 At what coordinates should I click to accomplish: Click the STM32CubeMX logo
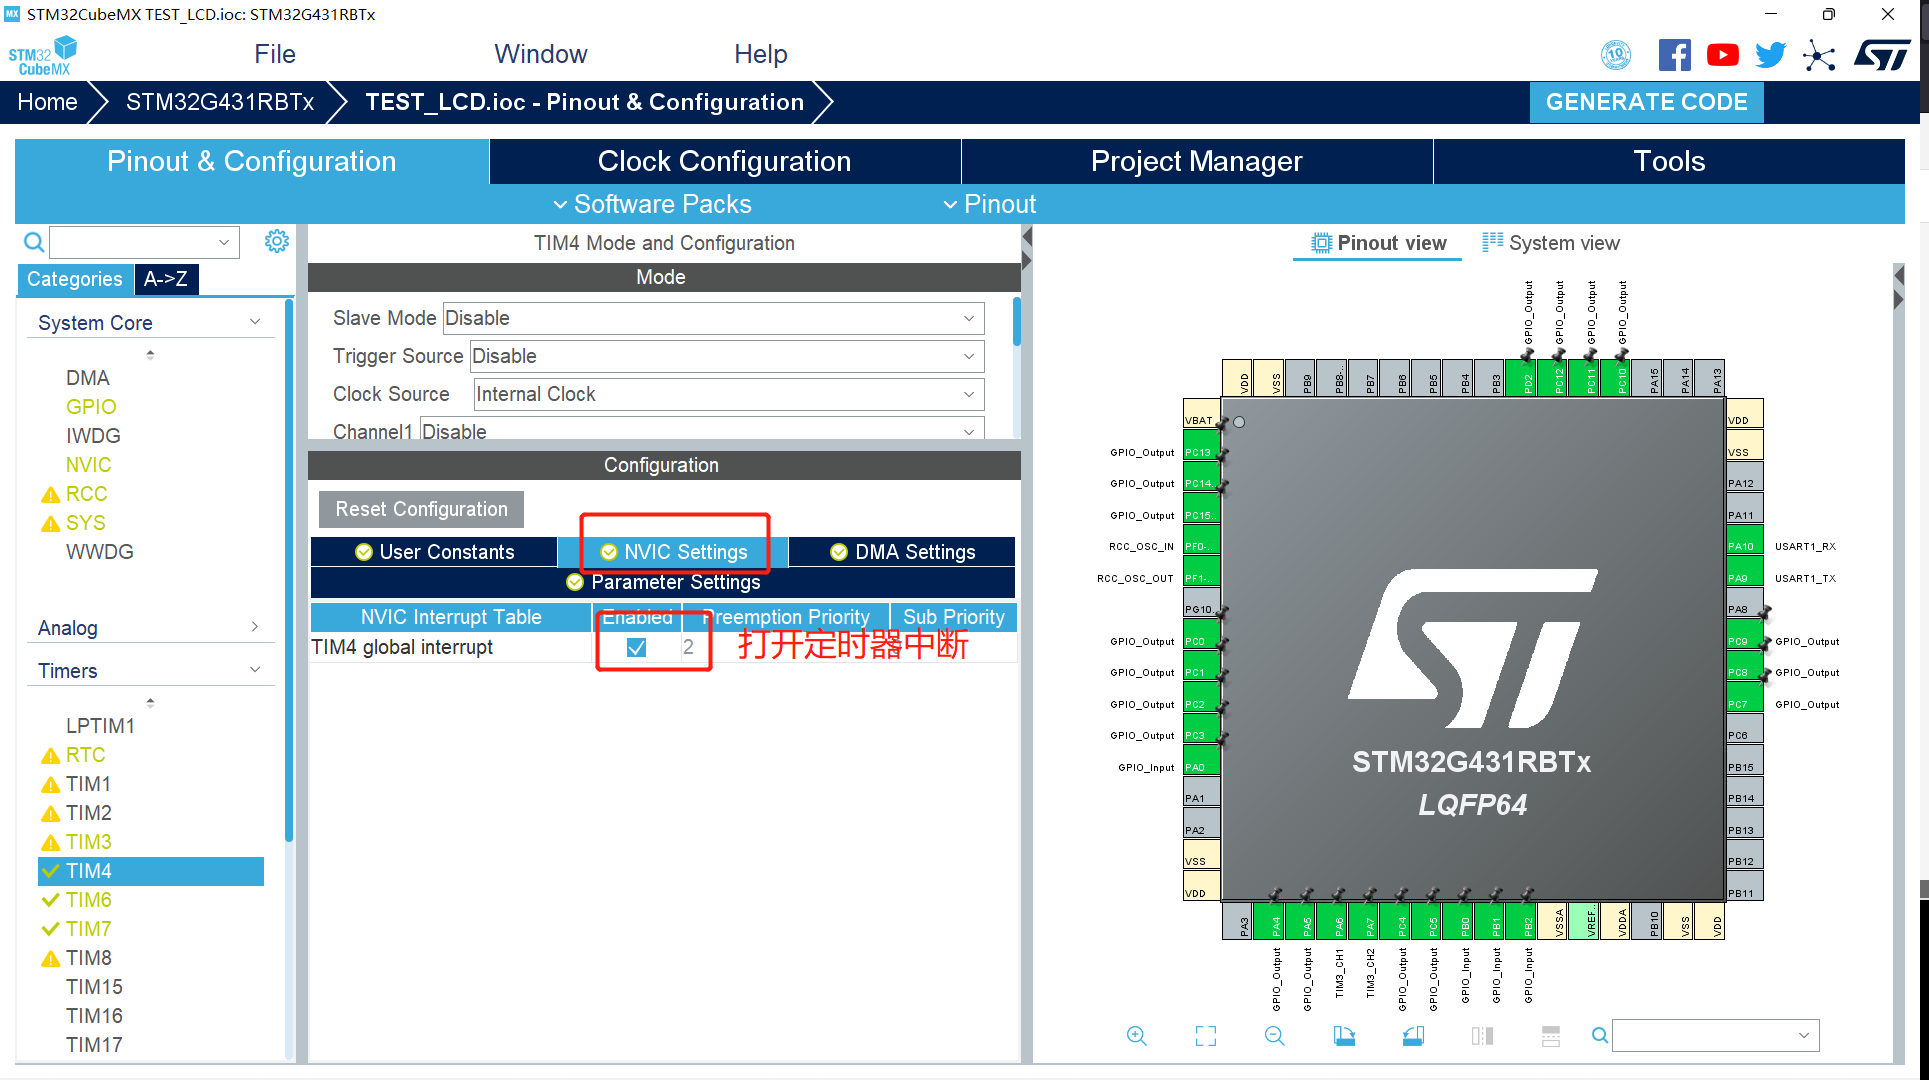pos(42,55)
